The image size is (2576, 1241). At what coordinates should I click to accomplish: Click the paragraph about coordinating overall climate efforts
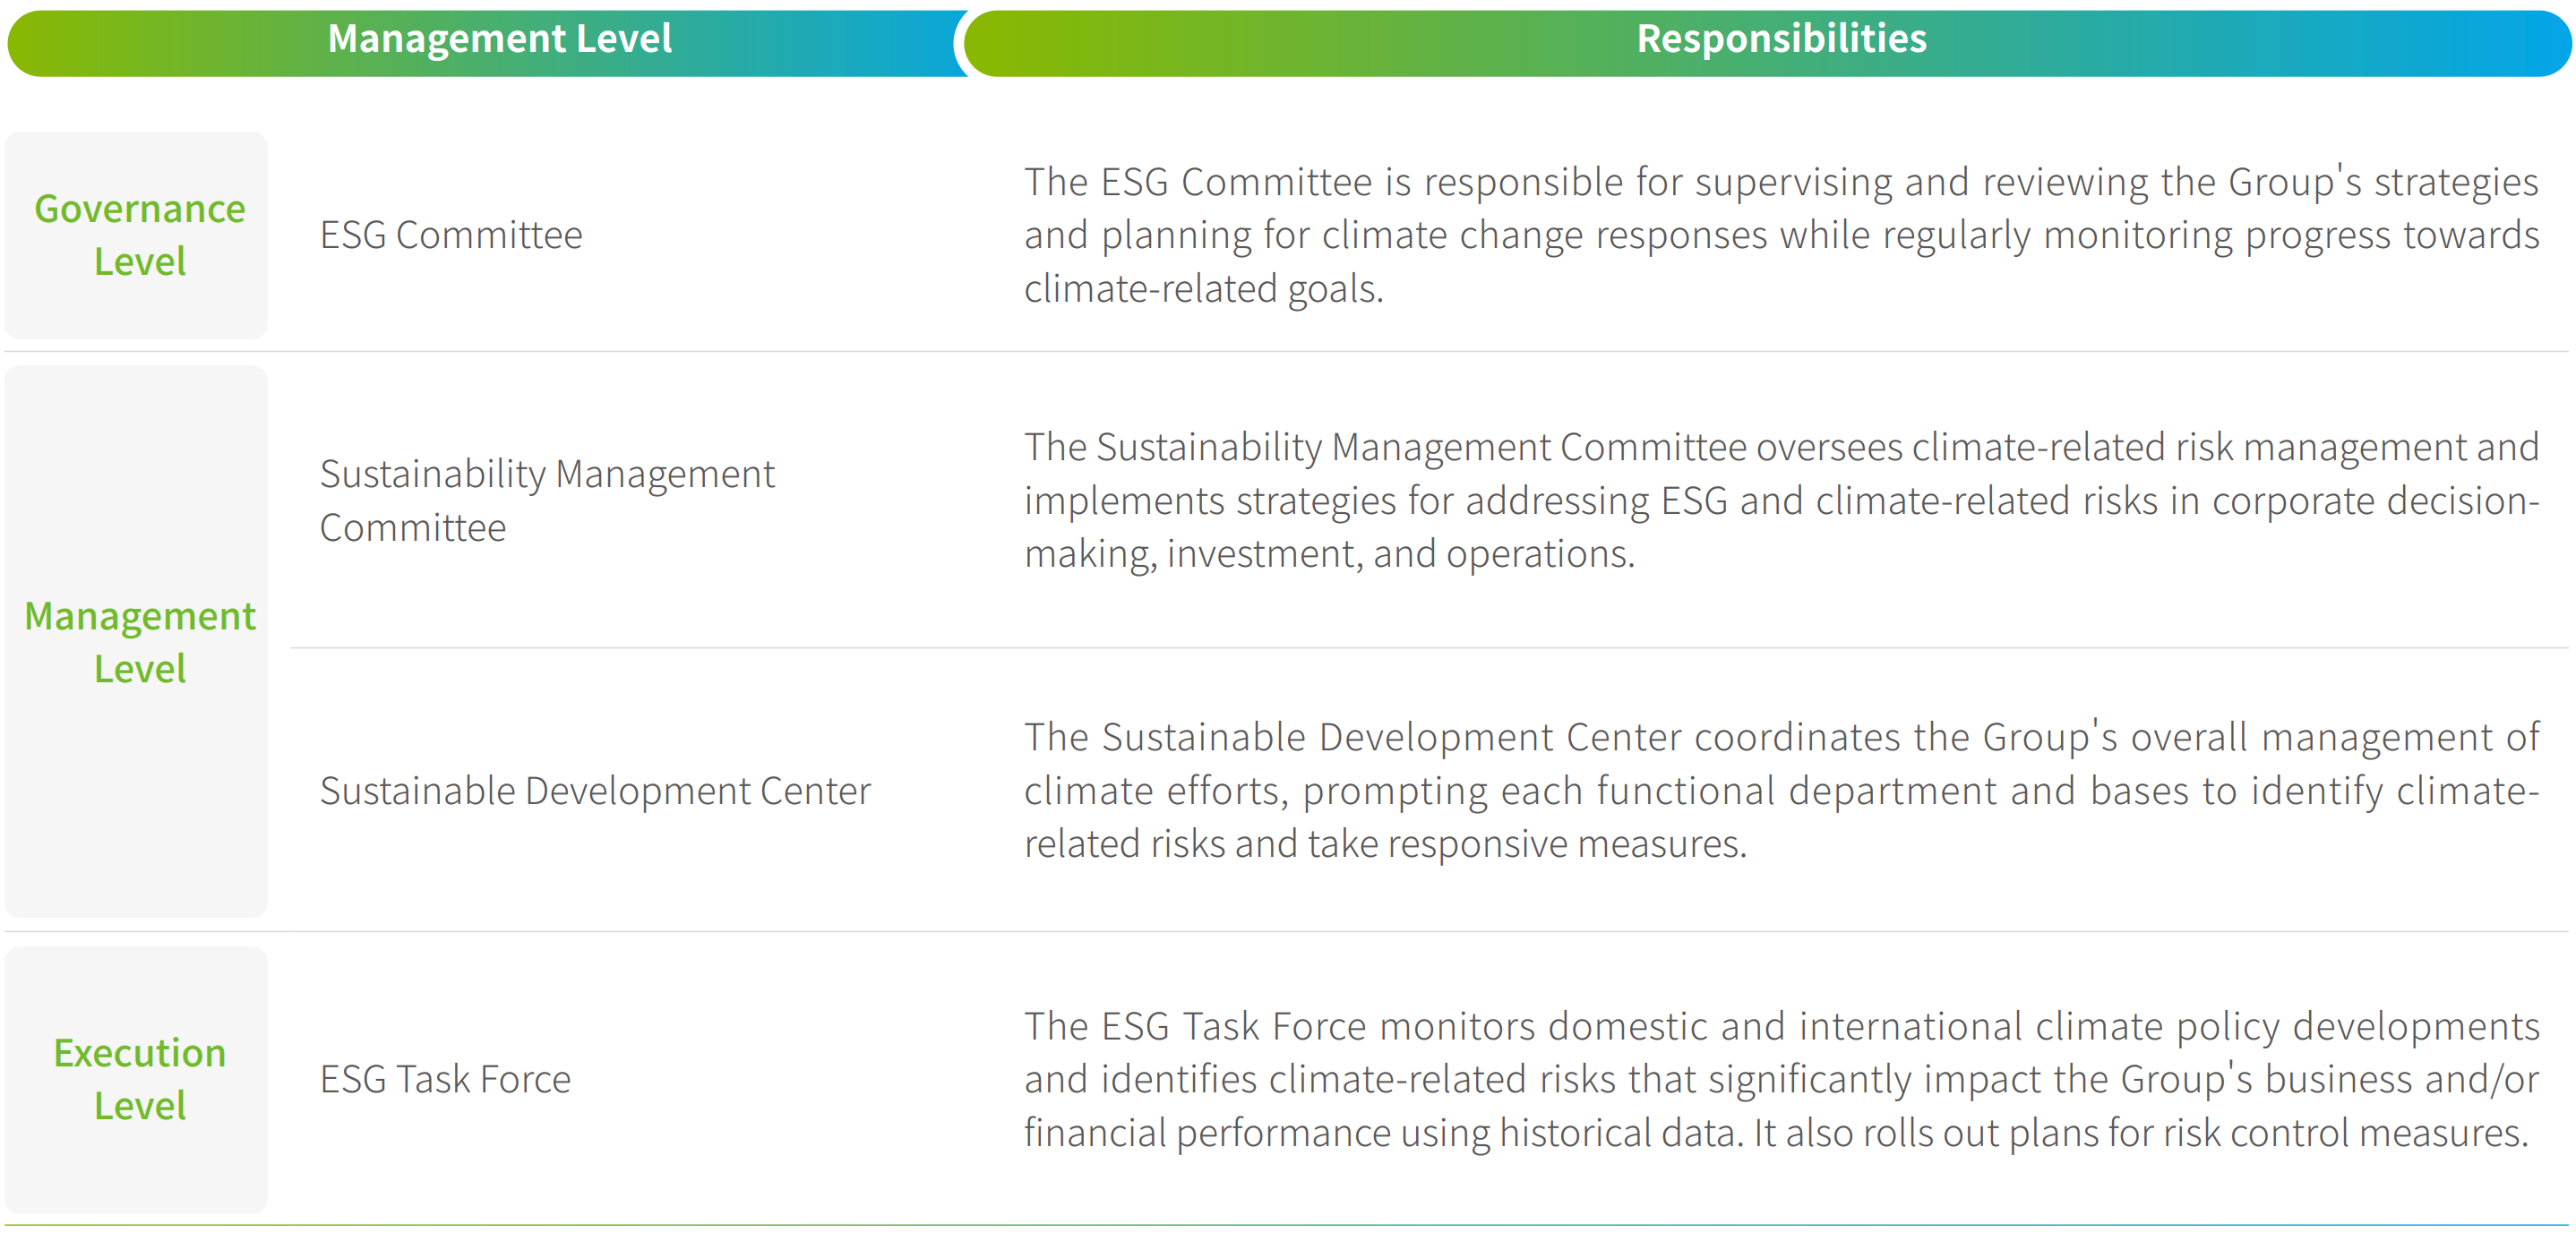point(1780,790)
